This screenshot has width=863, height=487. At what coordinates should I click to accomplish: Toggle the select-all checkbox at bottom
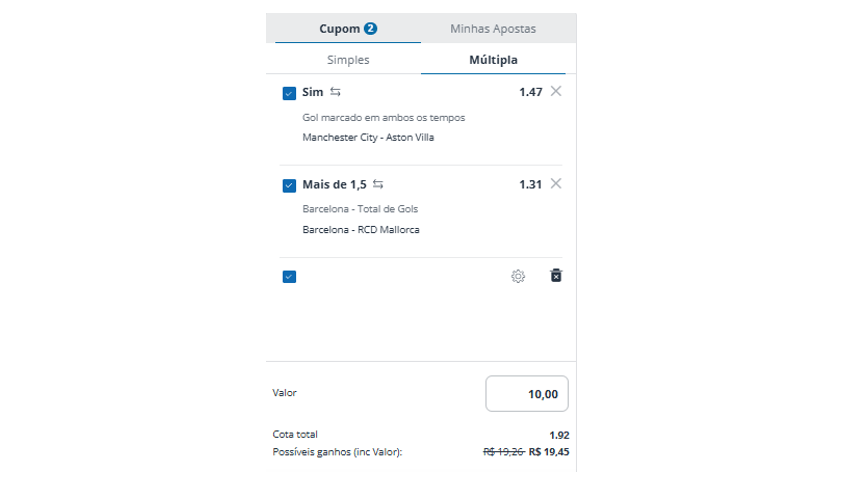point(289,277)
